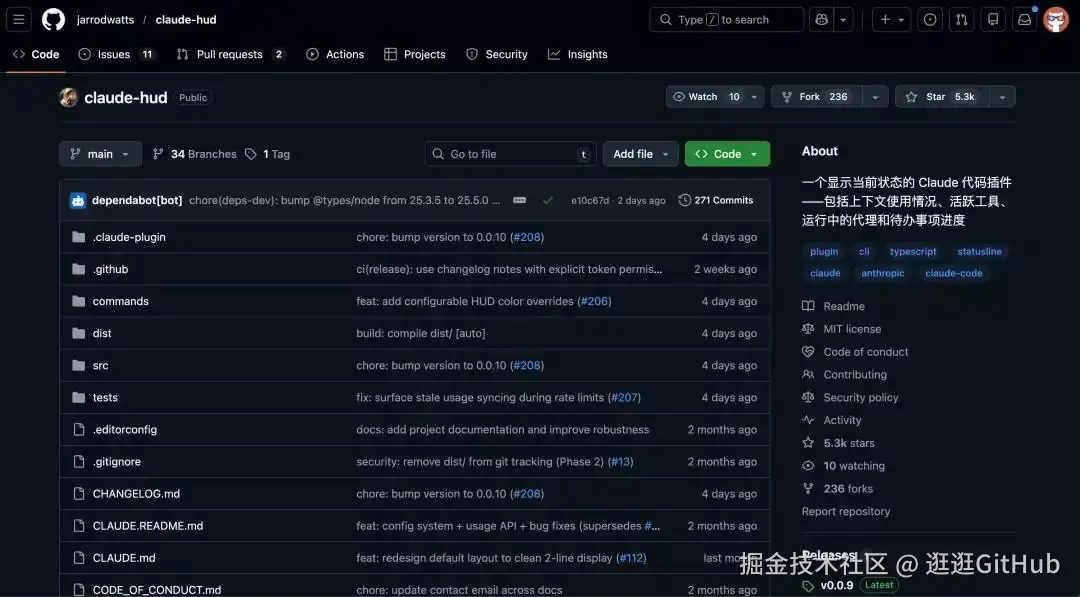Open the CLAUDE.md file
Viewport: 1080px width, 597px height.
124,558
